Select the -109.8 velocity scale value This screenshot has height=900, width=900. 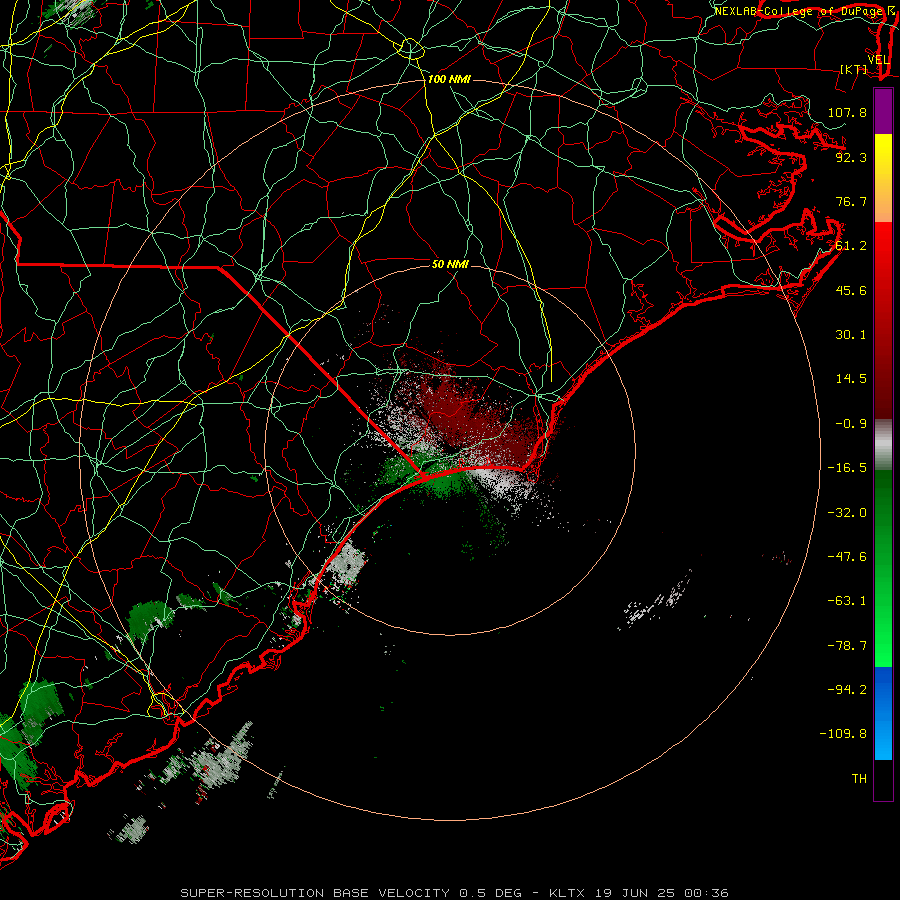tap(843, 734)
